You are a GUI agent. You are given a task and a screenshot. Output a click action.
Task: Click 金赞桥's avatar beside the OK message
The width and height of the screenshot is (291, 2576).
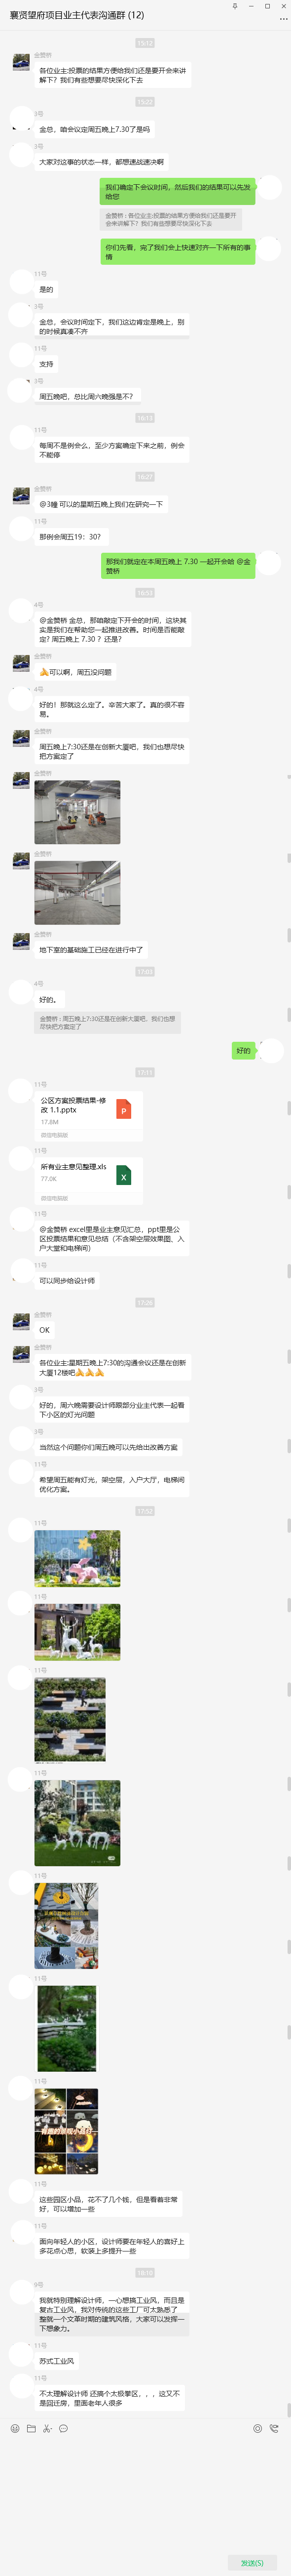[x=21, y=1322]
